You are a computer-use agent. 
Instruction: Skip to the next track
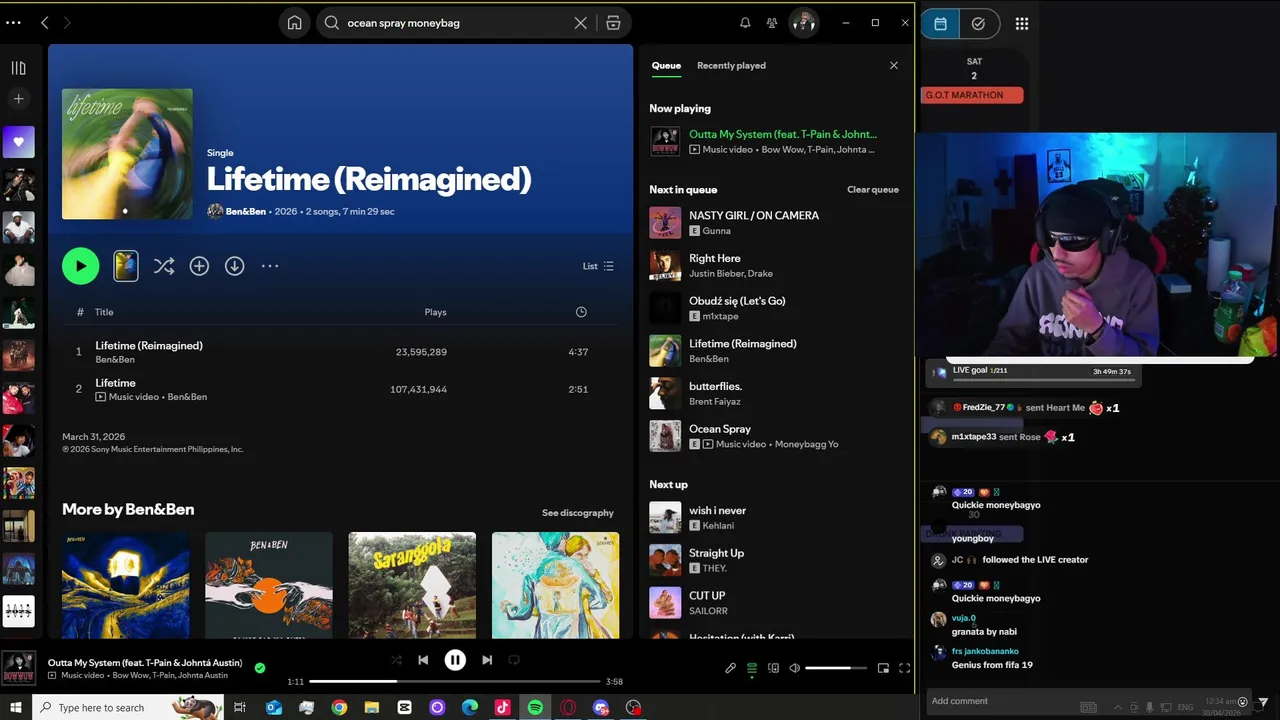[x=487, y=660]
